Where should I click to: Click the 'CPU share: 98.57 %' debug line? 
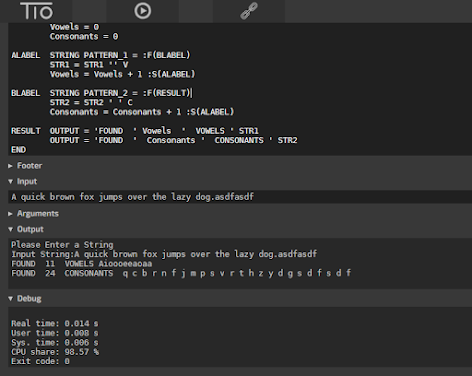pos(55,352)
